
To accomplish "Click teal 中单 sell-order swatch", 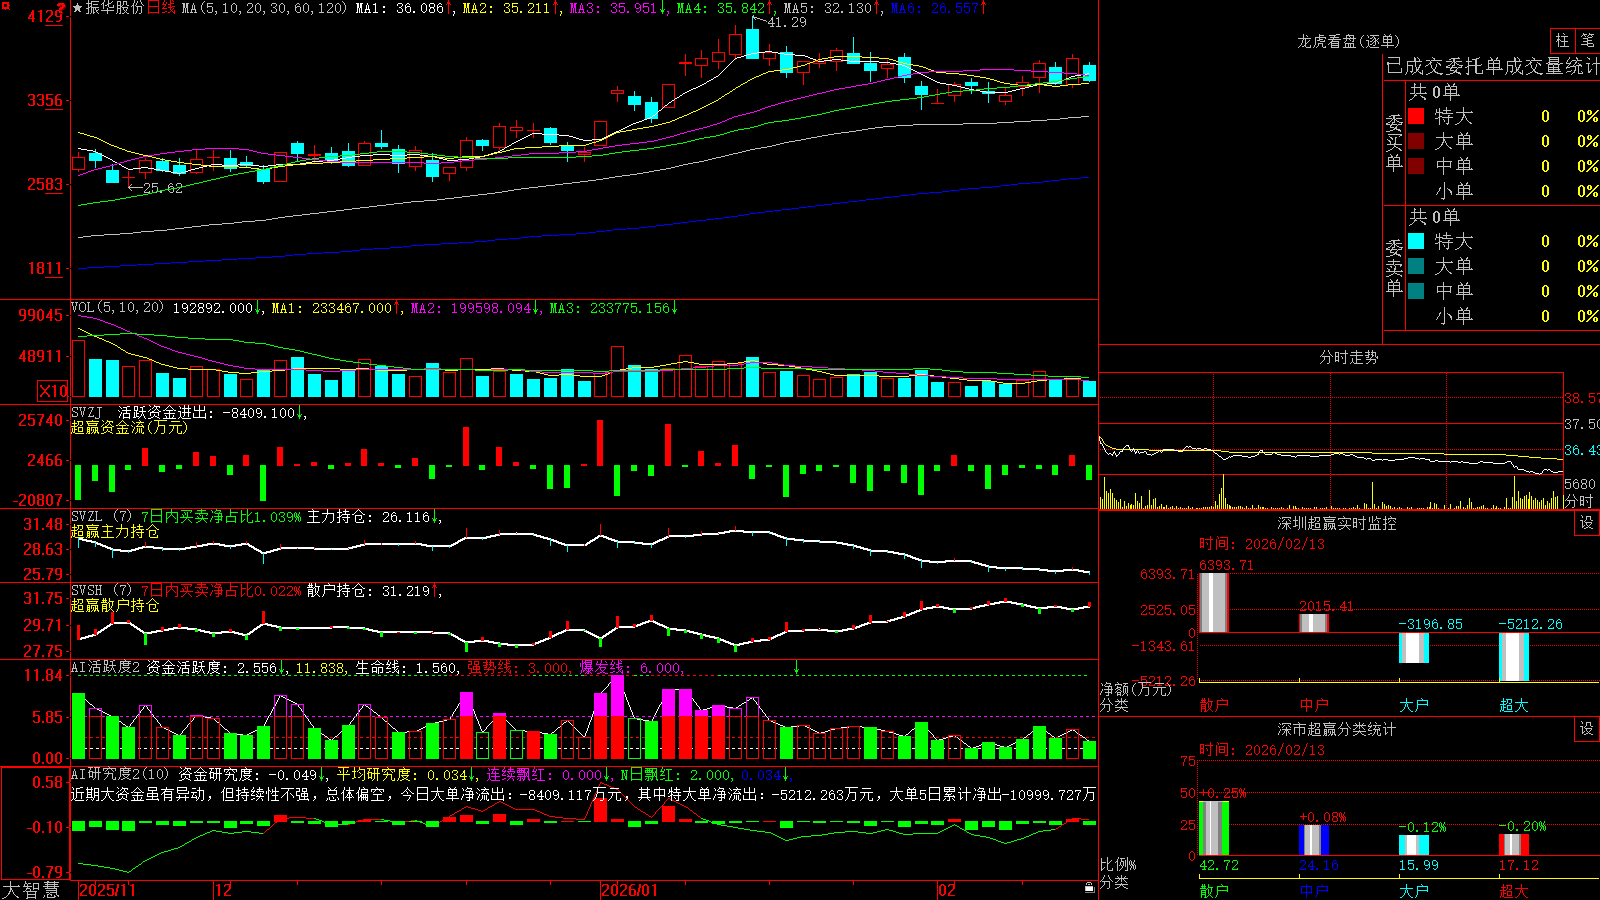I will (1416, 291).
